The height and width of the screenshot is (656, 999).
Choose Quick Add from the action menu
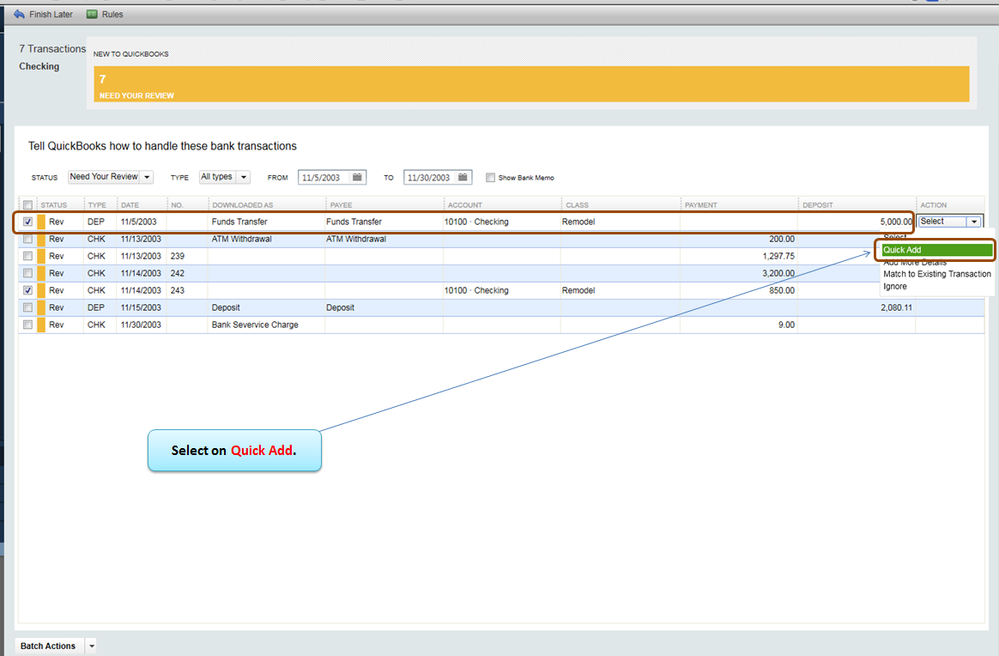pyautogui.click(x=937, y=250)
